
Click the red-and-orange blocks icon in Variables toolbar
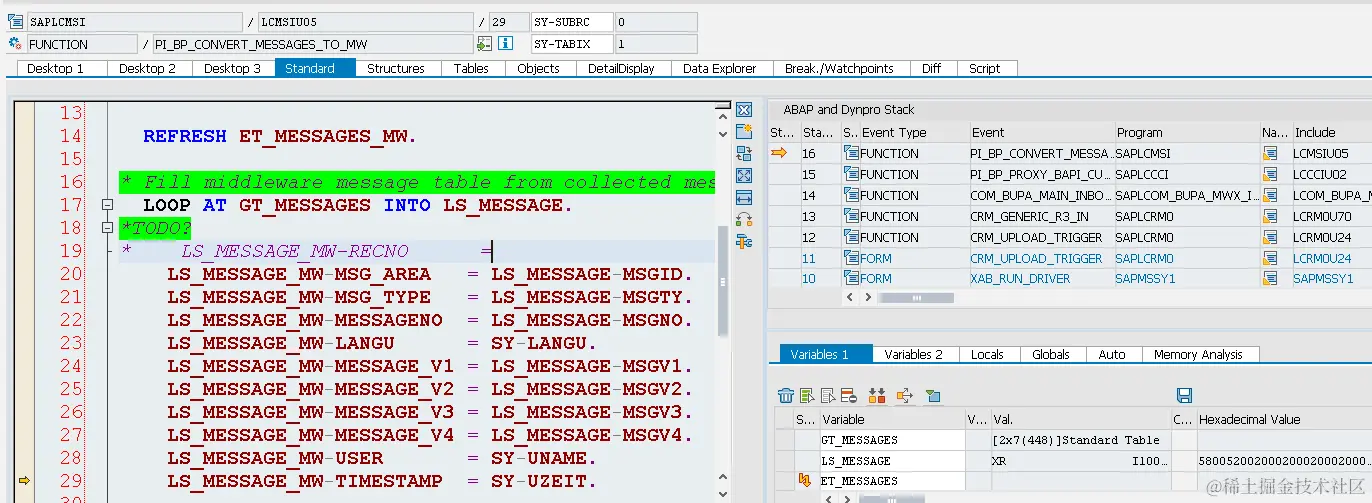[877, 396]
